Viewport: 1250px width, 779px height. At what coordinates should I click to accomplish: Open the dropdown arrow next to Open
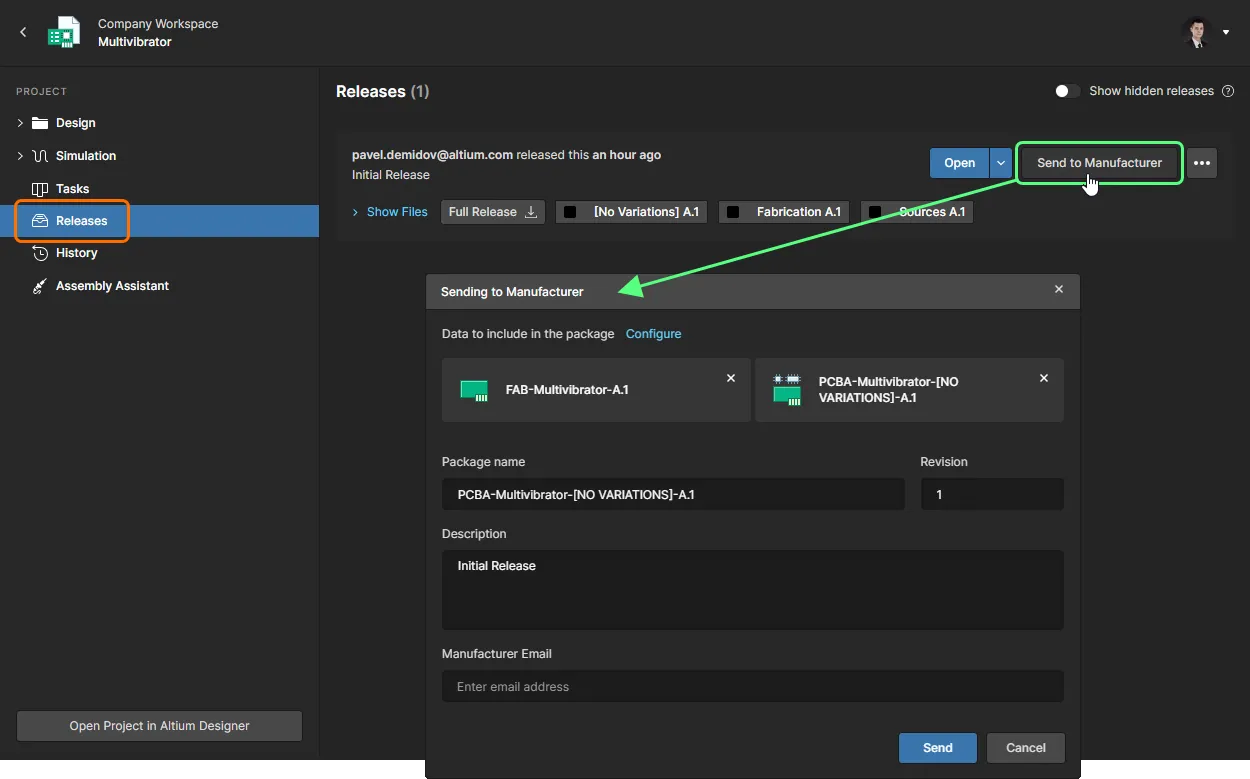(x=1001, y=163)
